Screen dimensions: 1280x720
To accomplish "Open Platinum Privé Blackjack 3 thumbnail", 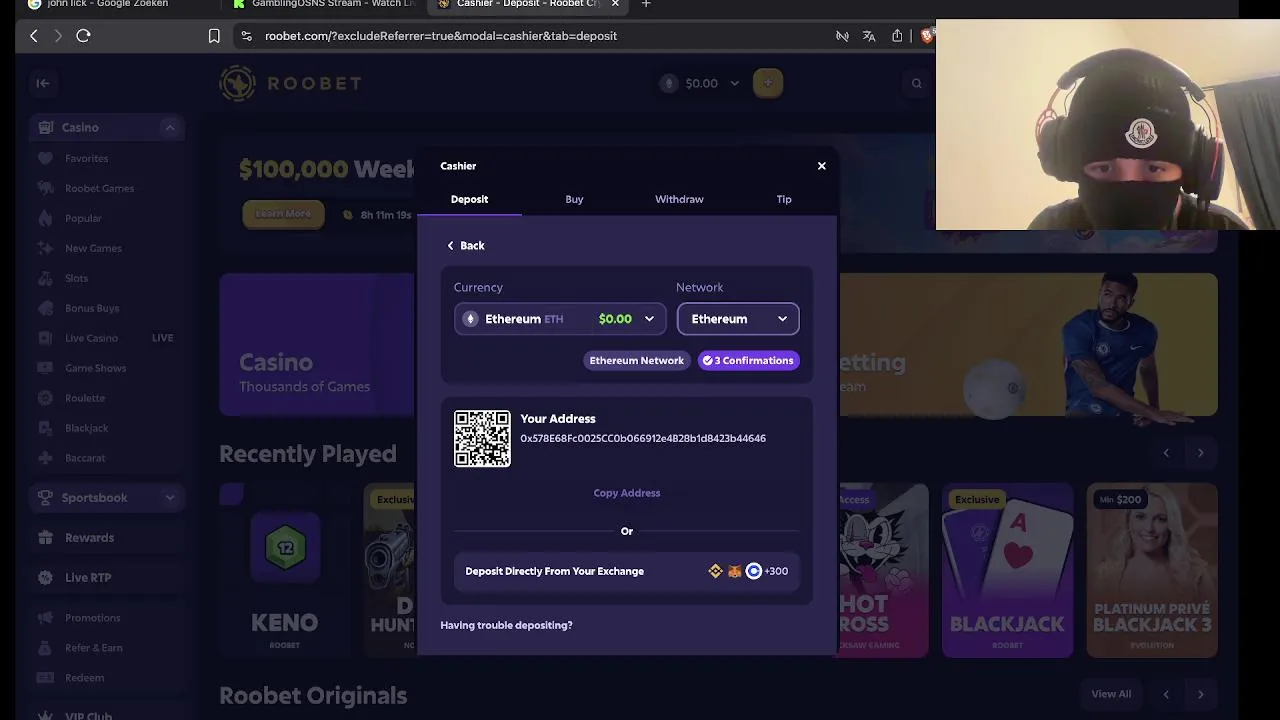I will click(x=1152, y=570).
